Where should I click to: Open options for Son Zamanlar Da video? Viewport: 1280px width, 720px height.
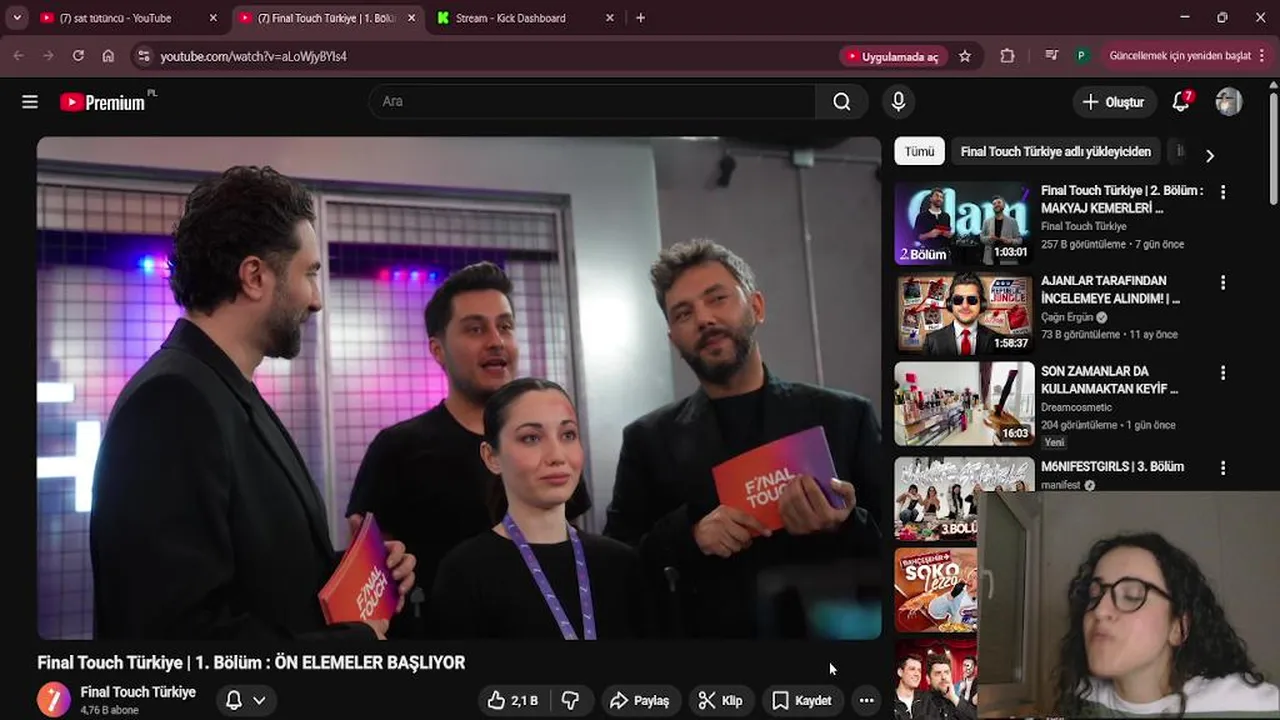1222,373
